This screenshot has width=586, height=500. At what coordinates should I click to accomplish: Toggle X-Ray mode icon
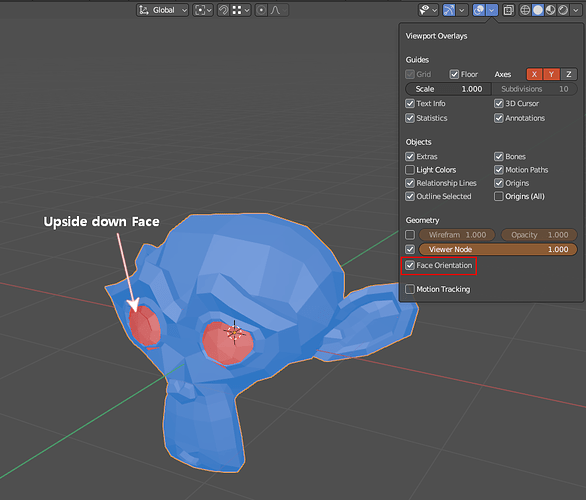pos(508,10)
